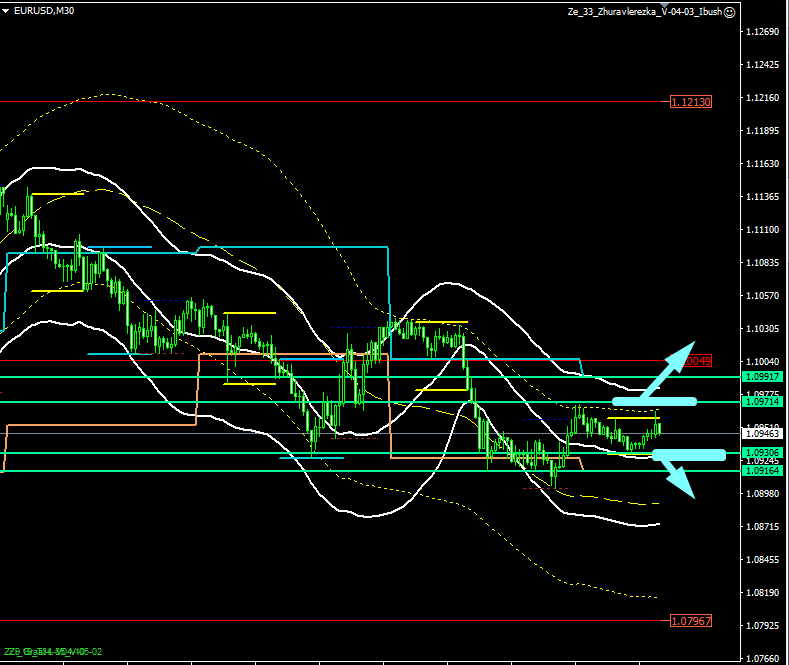Viewport: 789px width, 665px height.
Task: Click the red 1.12130 price label
Action: pyautogui.click(x=690, y=102)
